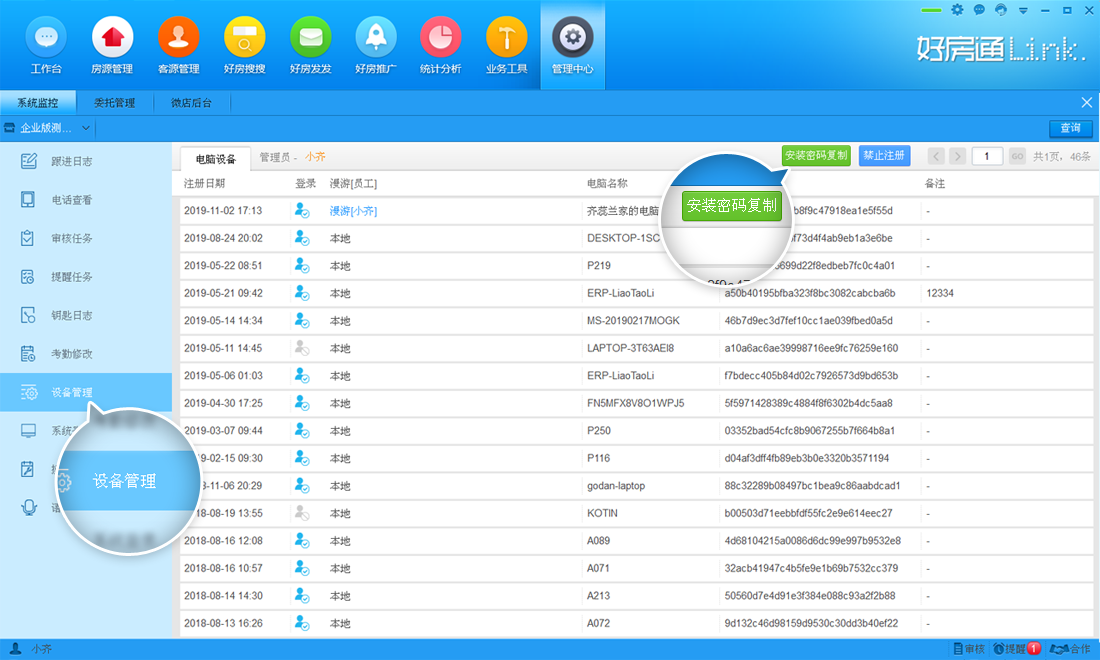Open the 审核 panel in the status bar

pos(970,648)
